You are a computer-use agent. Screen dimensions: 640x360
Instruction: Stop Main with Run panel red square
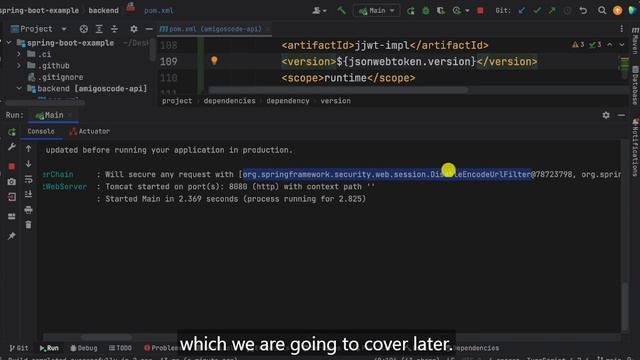(12, 167)
